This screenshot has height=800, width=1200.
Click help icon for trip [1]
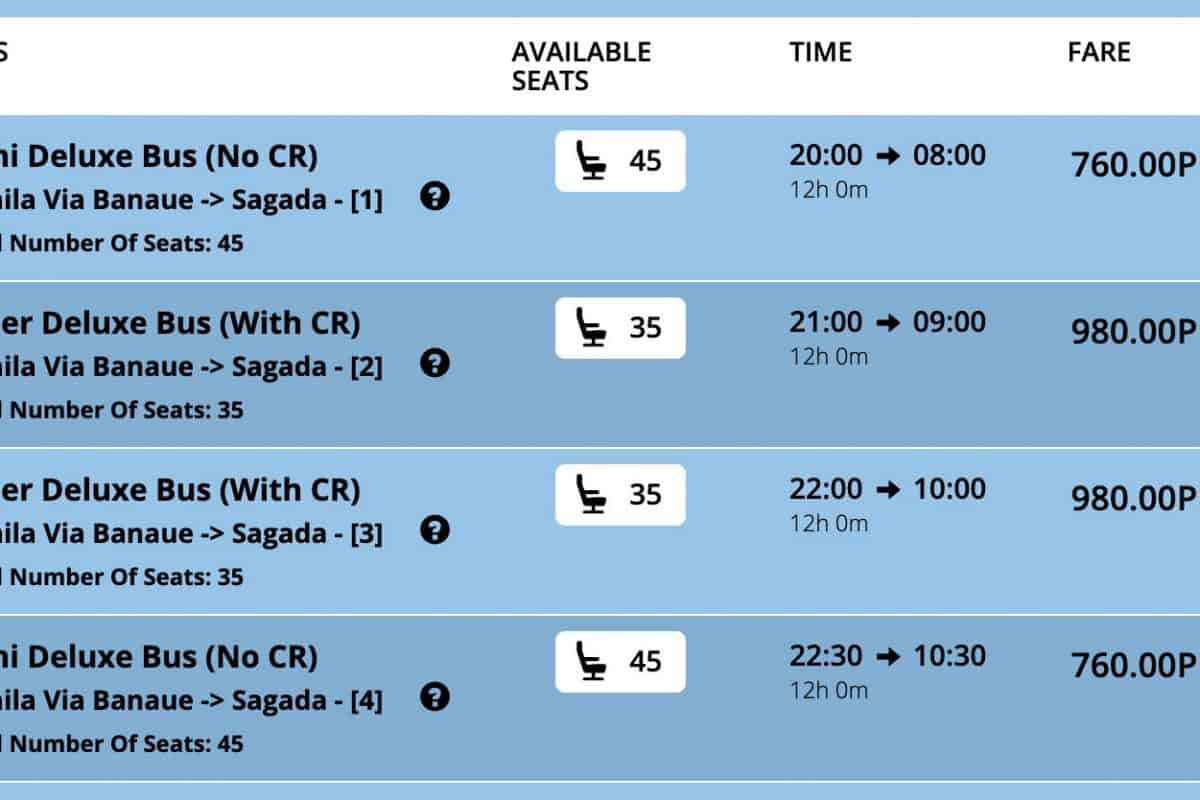pos(434,197)
